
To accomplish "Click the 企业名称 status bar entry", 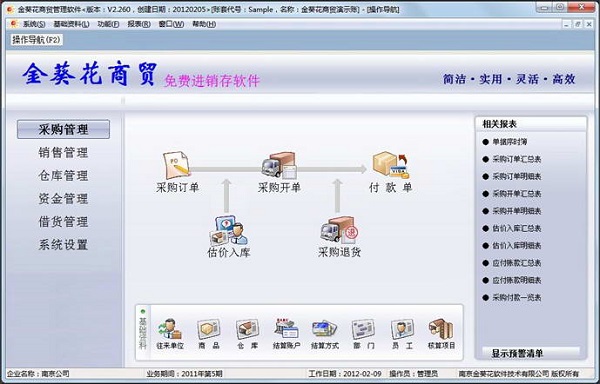I will click(39, 374).
